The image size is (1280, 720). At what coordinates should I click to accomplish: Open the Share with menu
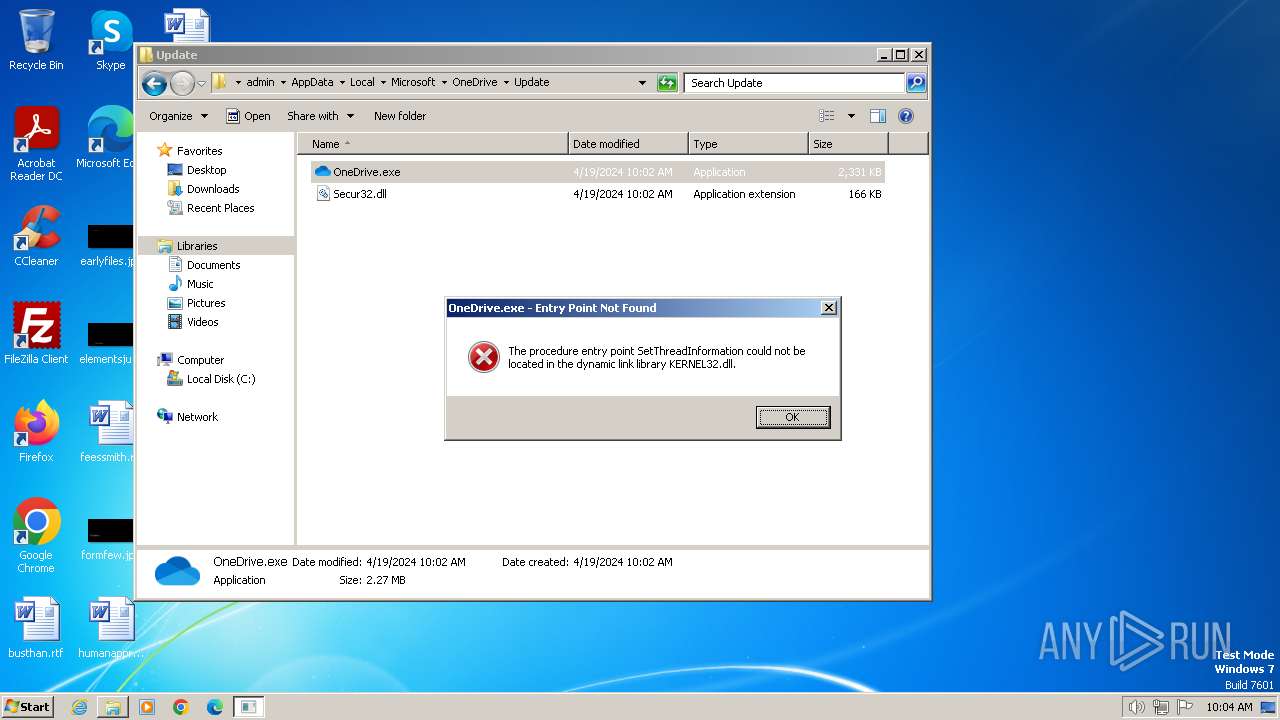pyautogui.click(x=320, y=116)
